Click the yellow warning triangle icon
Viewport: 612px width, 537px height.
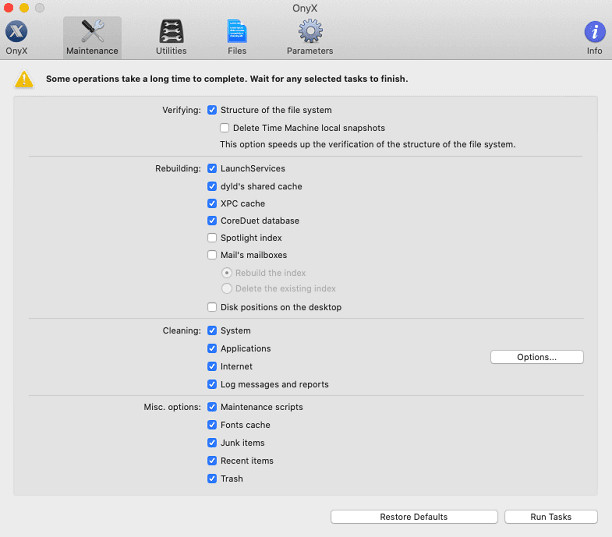pyautogui.click(x=24, y=79)
